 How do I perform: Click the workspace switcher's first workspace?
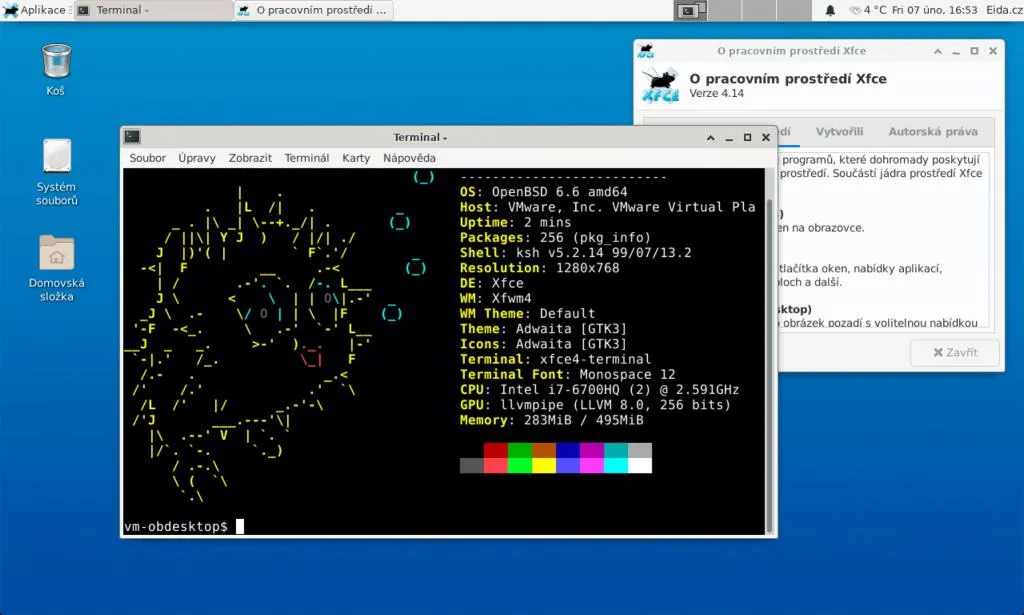pyautogui.click(x=691, y=10)
